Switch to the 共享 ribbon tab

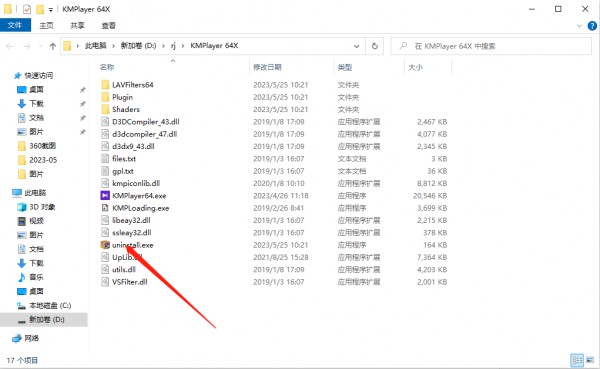tap(77, 25)
